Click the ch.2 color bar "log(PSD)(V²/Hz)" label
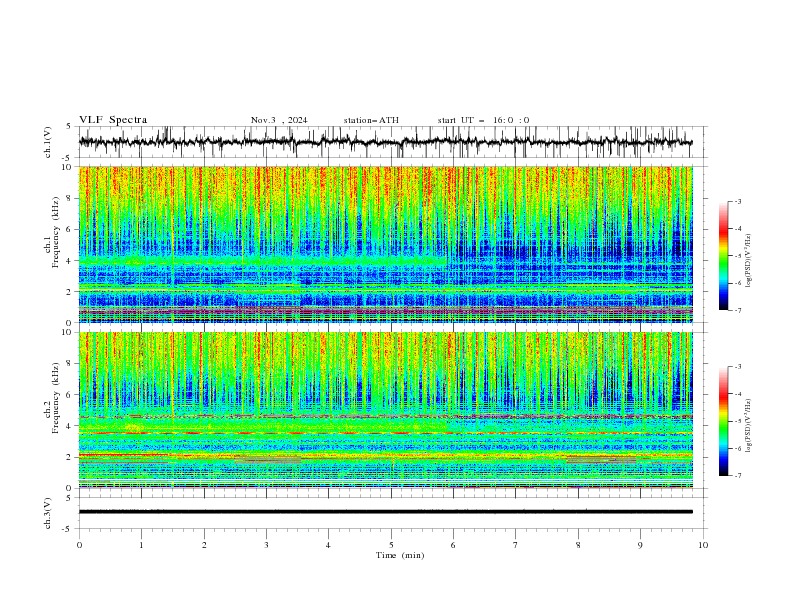792x612 pixels. click(749, 426)
